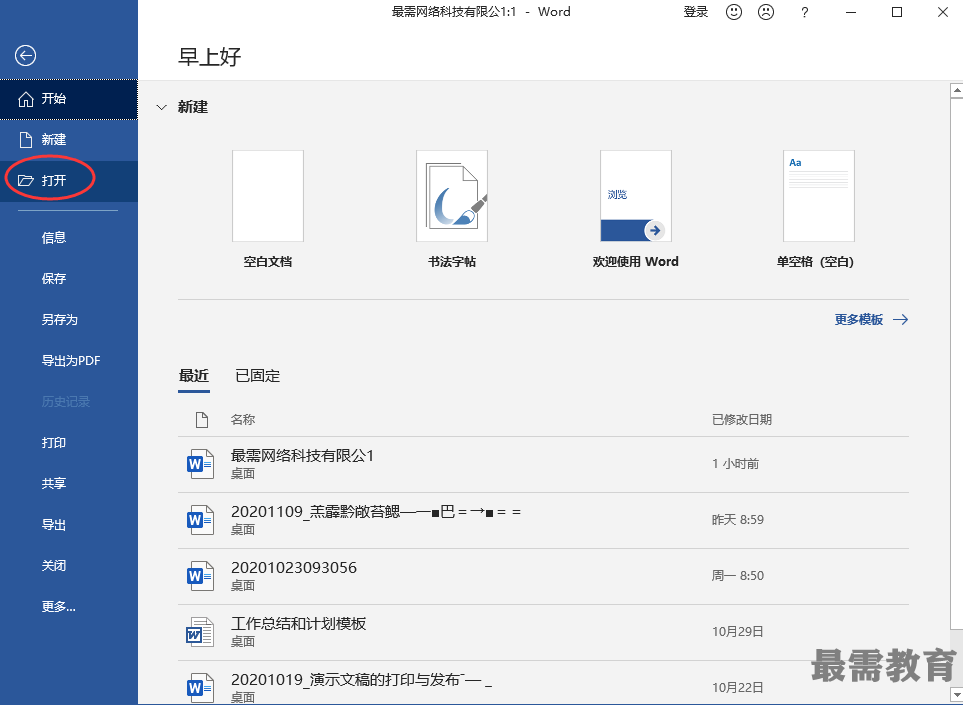Open help question mark icon
Viewport: 963px width, 705px height.
(x=805, y=12)
